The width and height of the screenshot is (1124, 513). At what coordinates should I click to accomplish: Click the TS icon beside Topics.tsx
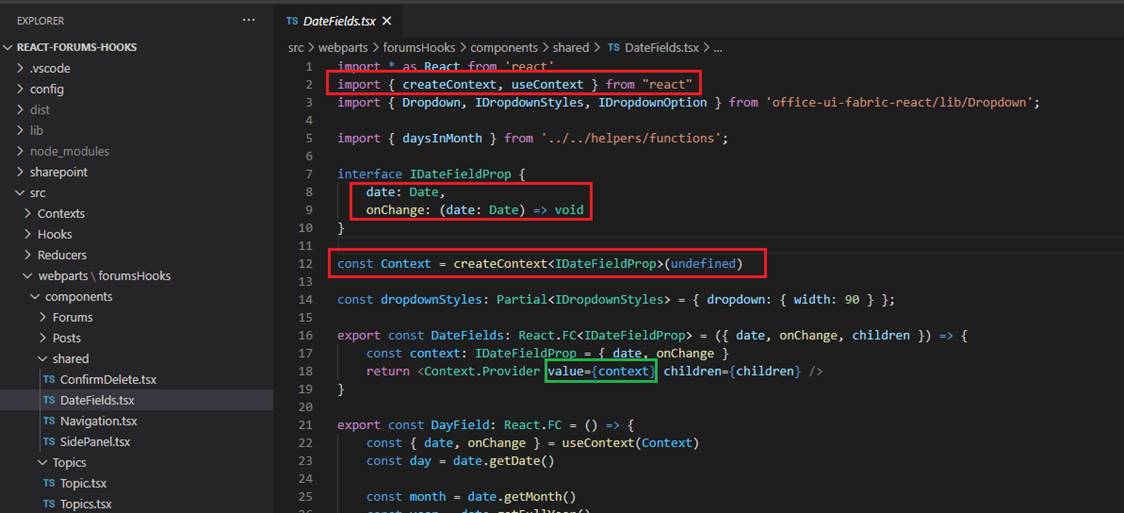tap(49, 504)
